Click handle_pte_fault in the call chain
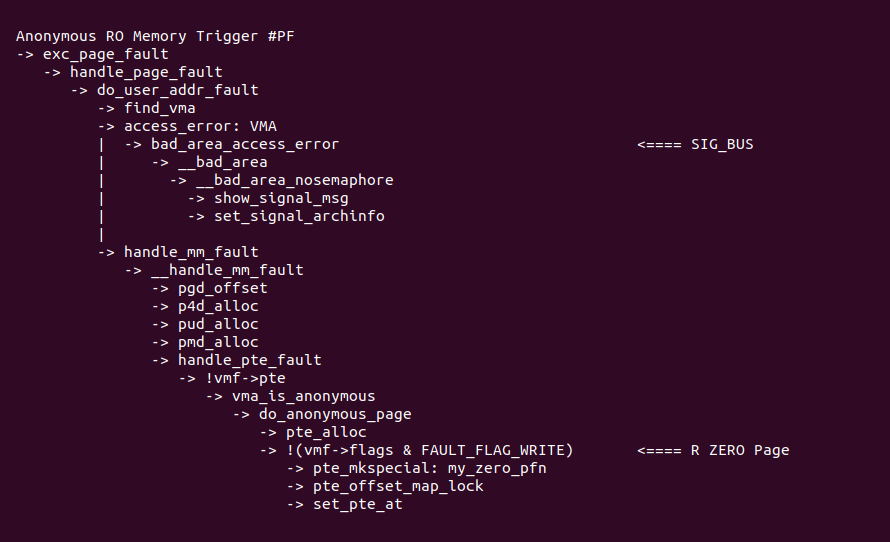The image size is (890, 542). 250,360
